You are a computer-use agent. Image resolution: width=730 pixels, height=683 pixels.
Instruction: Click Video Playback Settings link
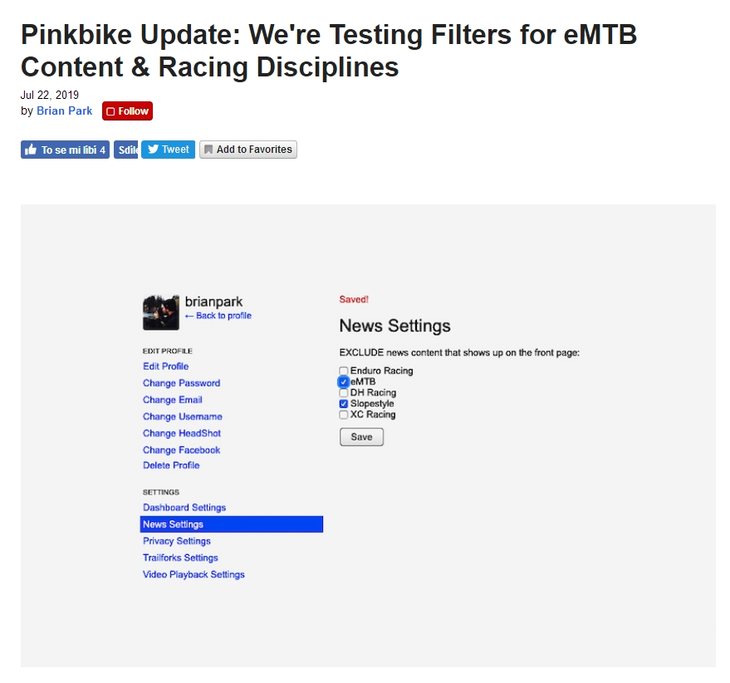[x=193, y=575]
